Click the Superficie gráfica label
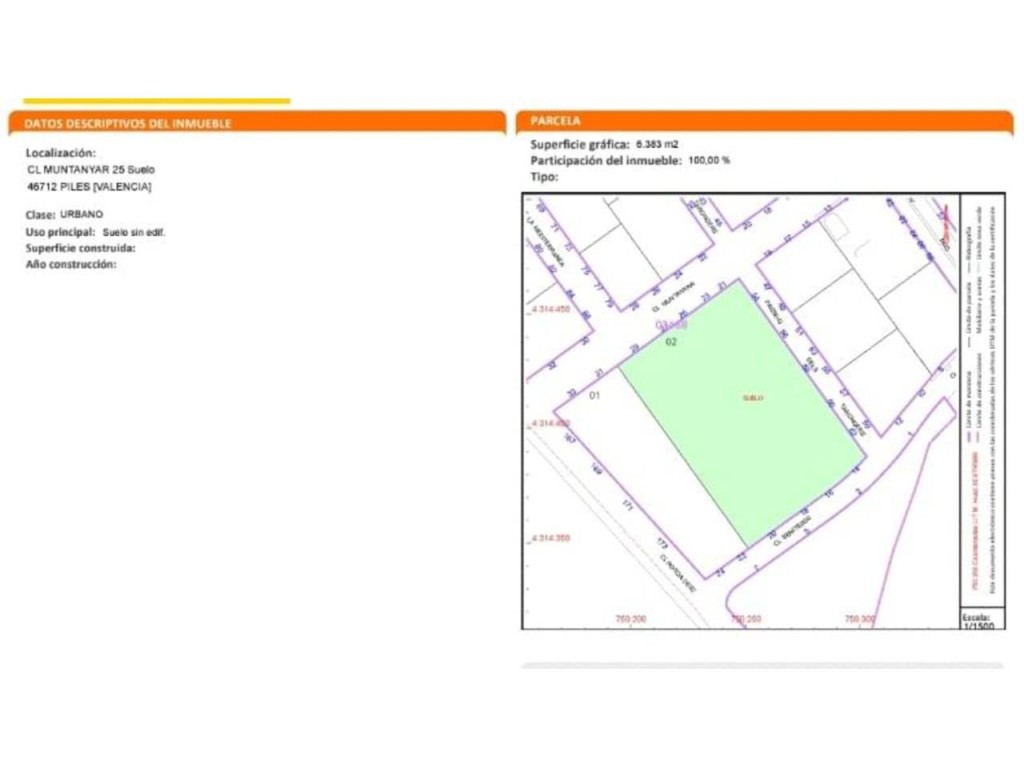1024x768 pixels. (580, 145)
